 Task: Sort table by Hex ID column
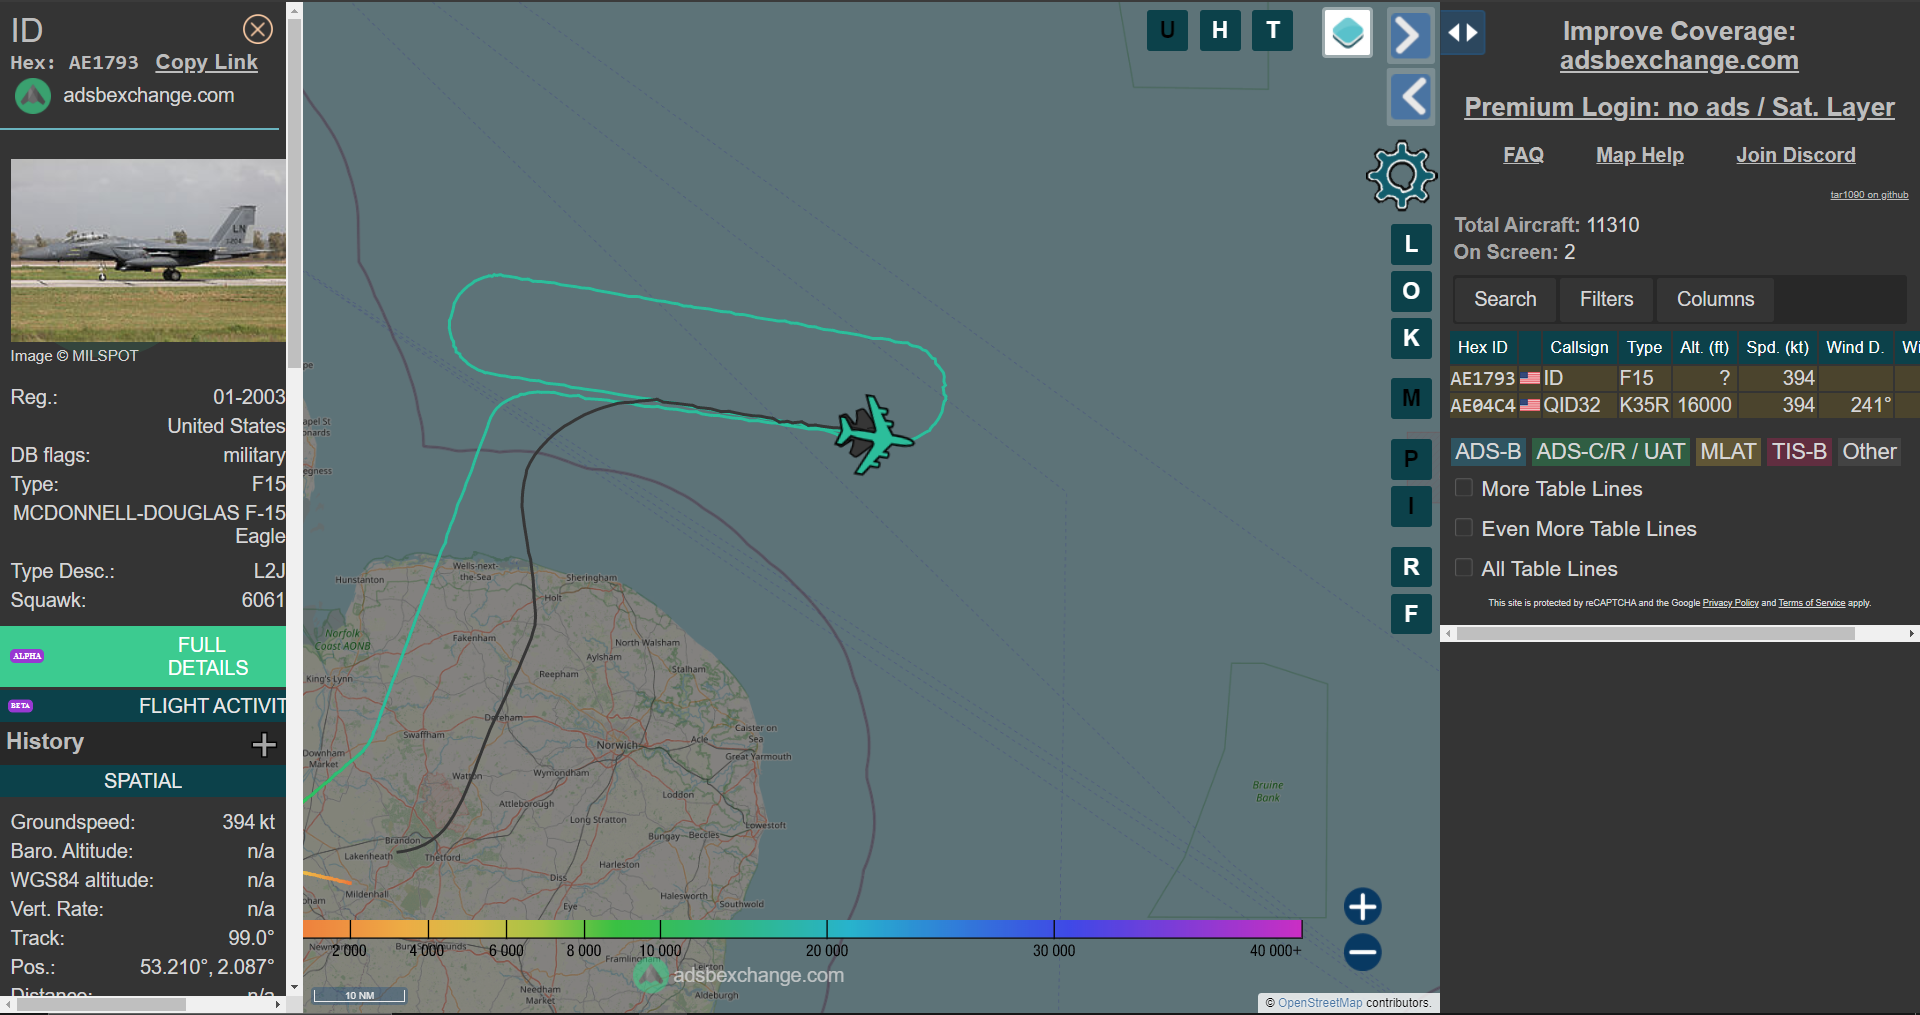[x=1482, y=347]
